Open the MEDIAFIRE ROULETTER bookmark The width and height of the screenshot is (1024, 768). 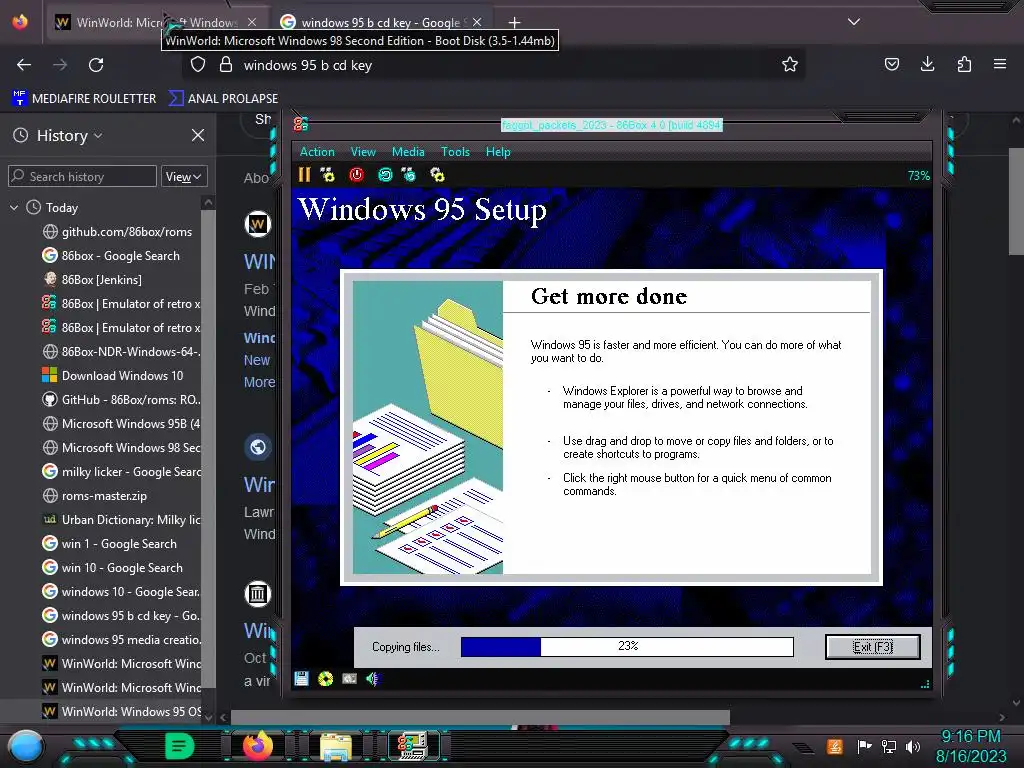(x=84, y=98)
